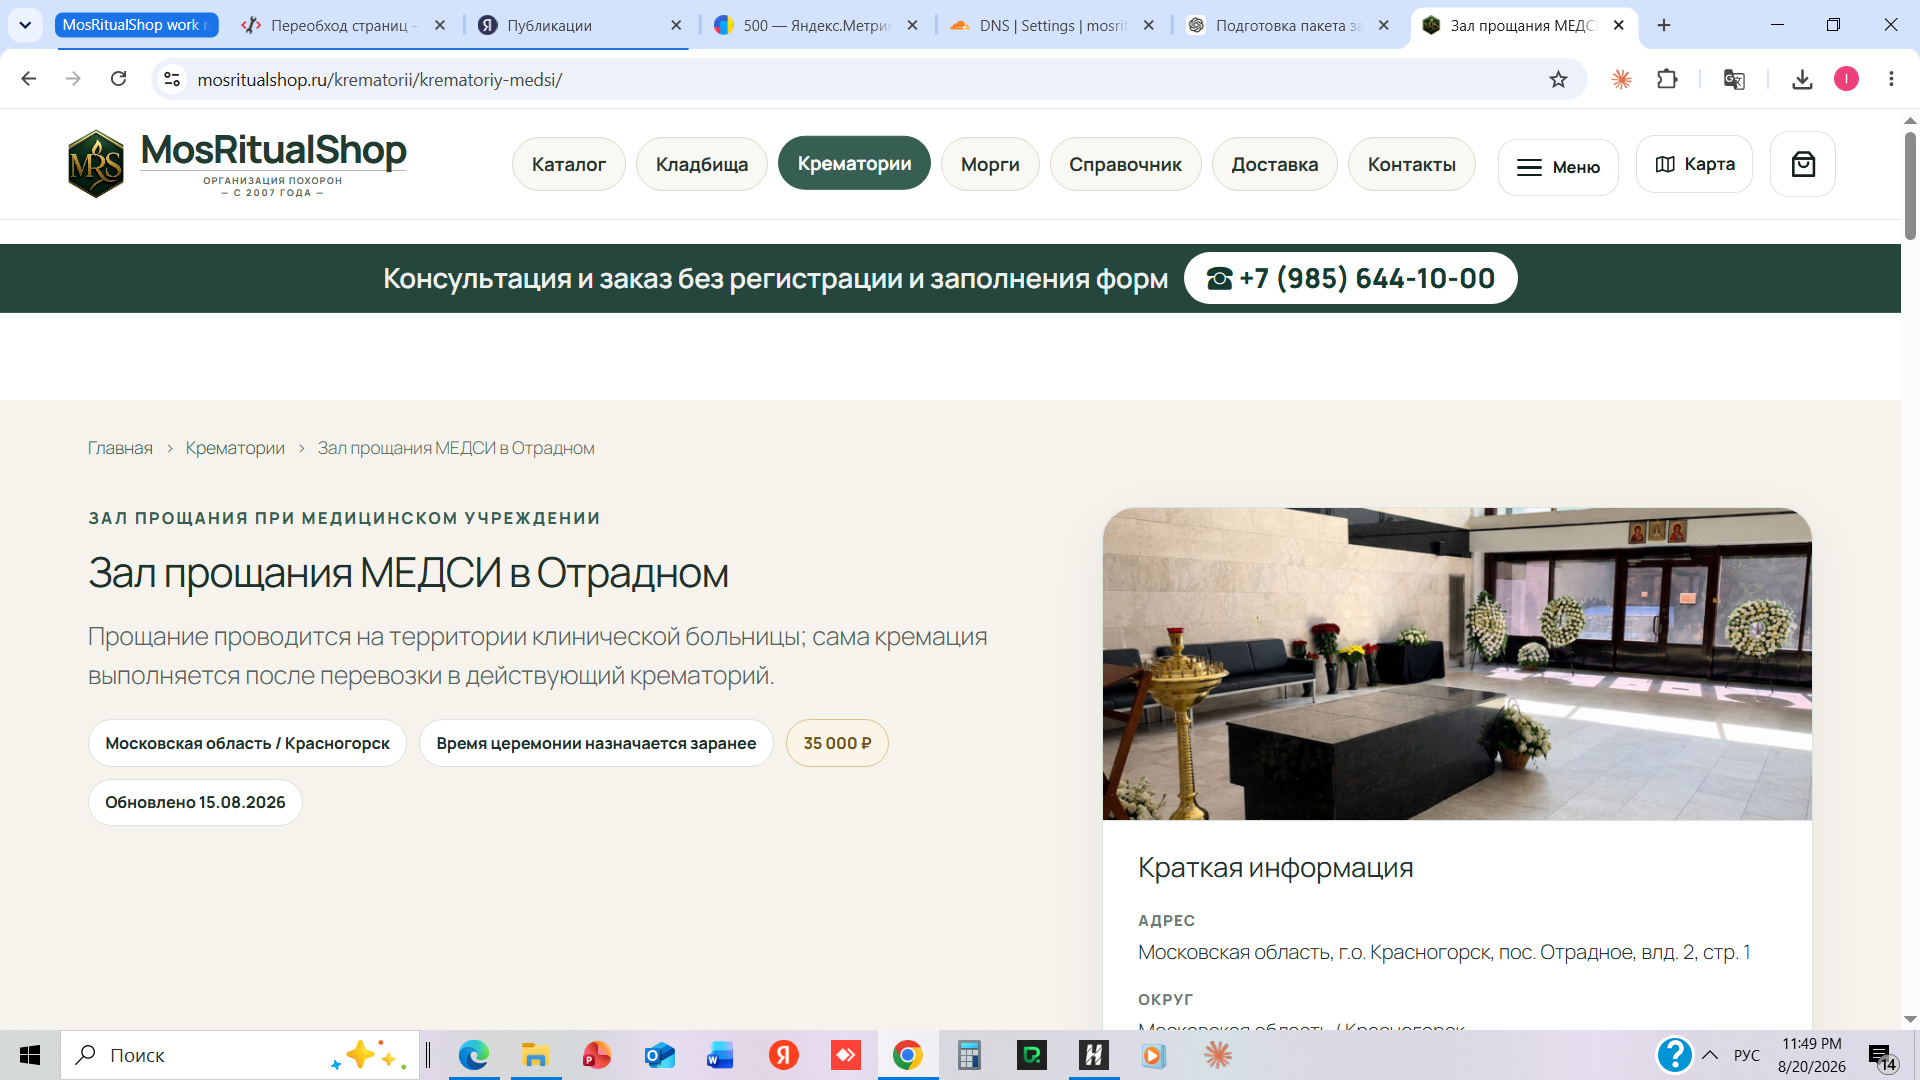1920x1080 pixels.
Task: Show hidden system tray icons chevron
Action: pos(1710,1055)
